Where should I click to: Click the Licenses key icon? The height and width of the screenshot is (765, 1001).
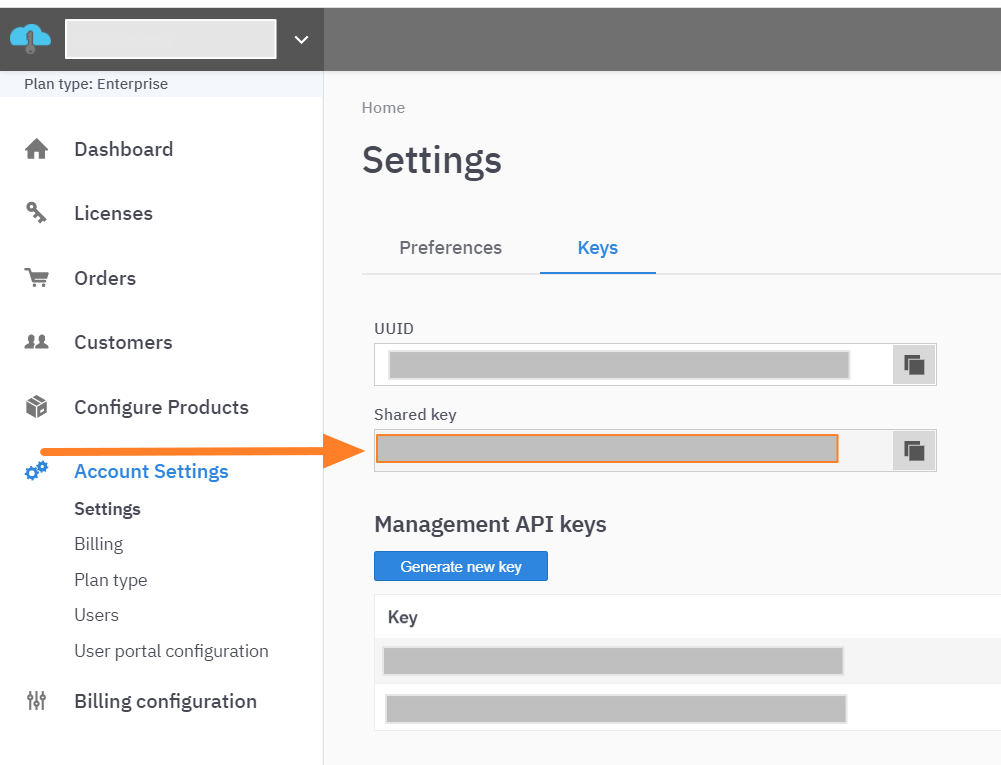[37, 214]
